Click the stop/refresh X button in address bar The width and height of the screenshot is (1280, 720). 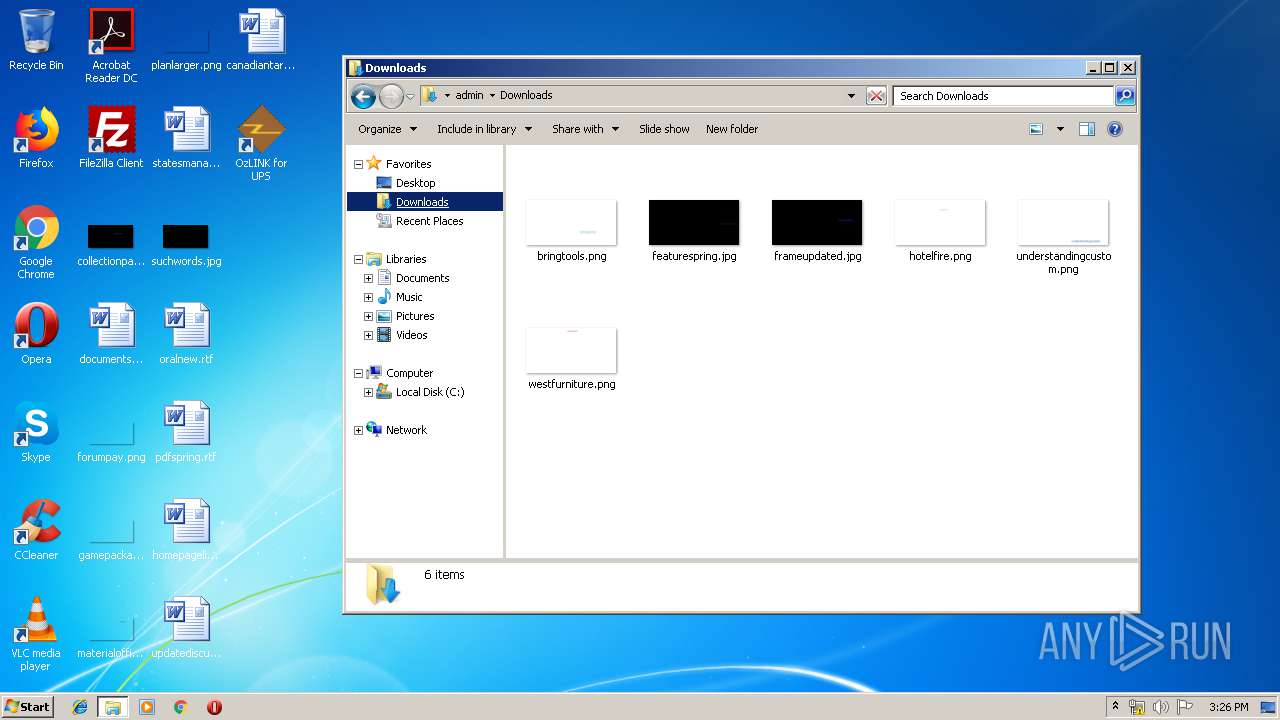(x=876, y=96)
